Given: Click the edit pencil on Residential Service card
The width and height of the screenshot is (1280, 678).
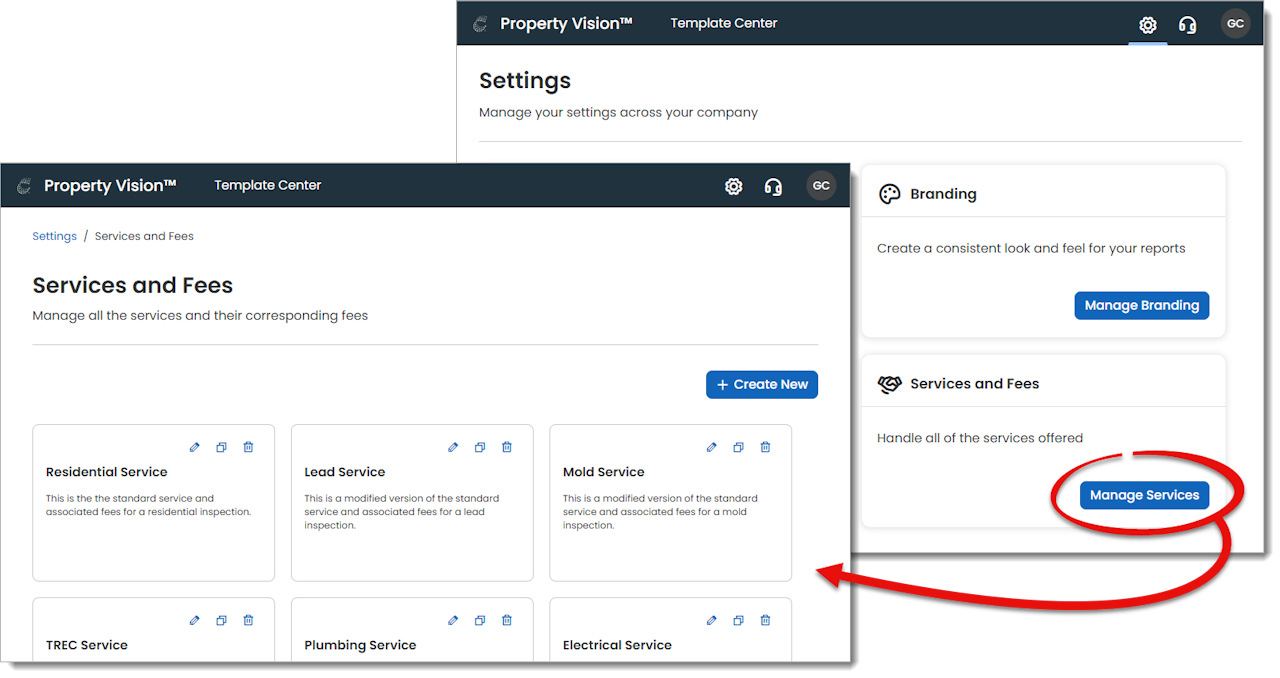Looking at the screenshot, I should [195, 447].
